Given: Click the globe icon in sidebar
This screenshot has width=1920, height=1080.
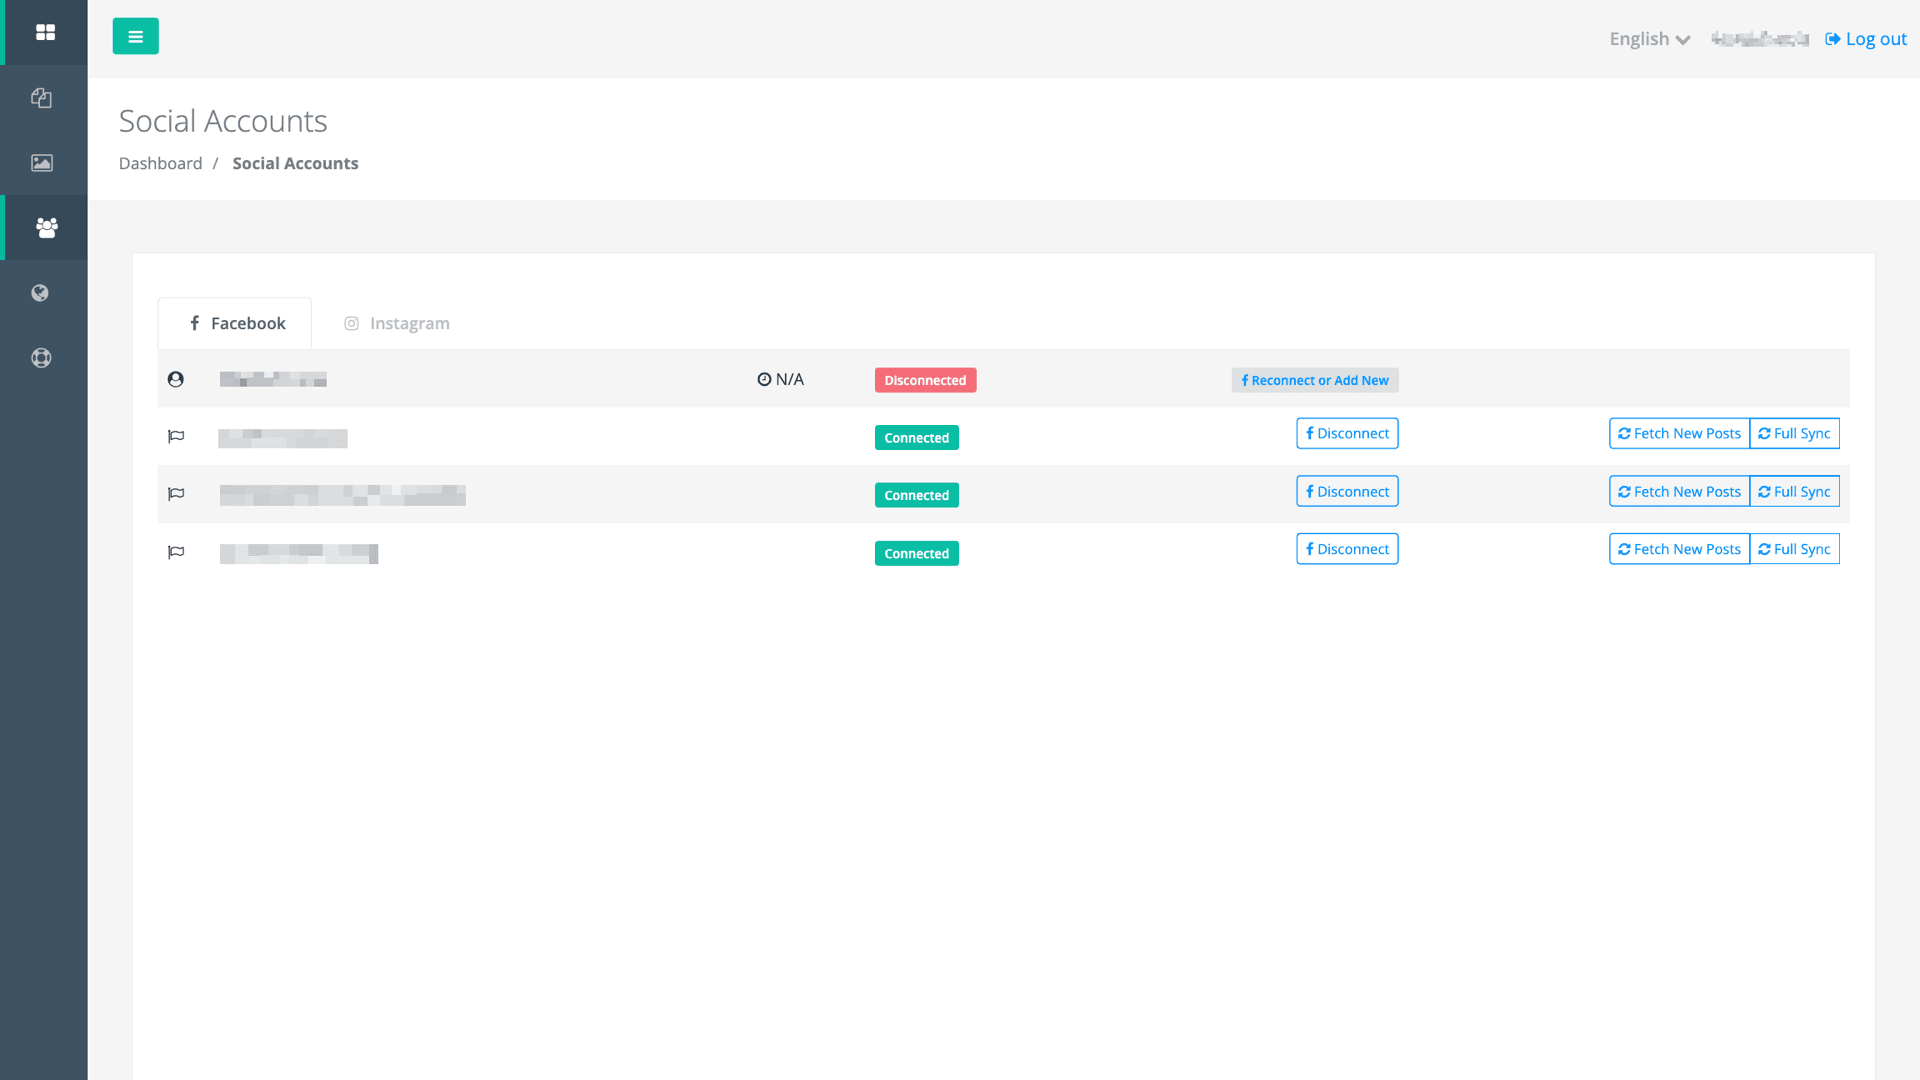Looking at the screenshot, I should 40,293.
